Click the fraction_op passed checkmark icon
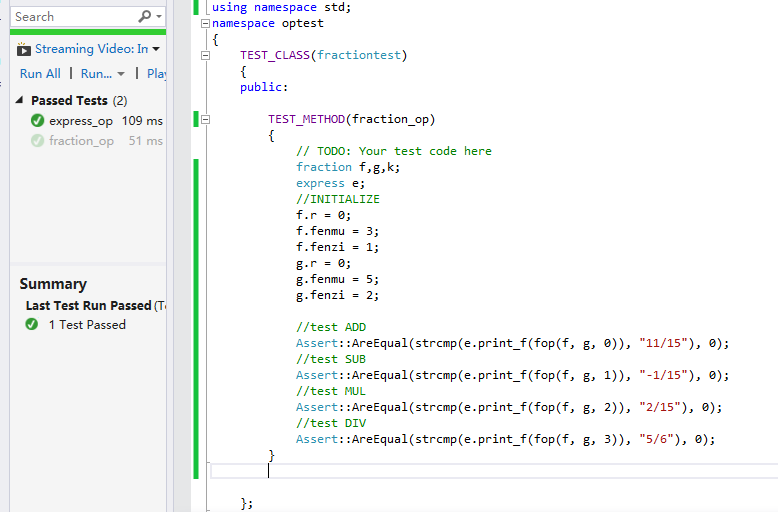This screenshot has height=512, width=778. pos(37,141)
